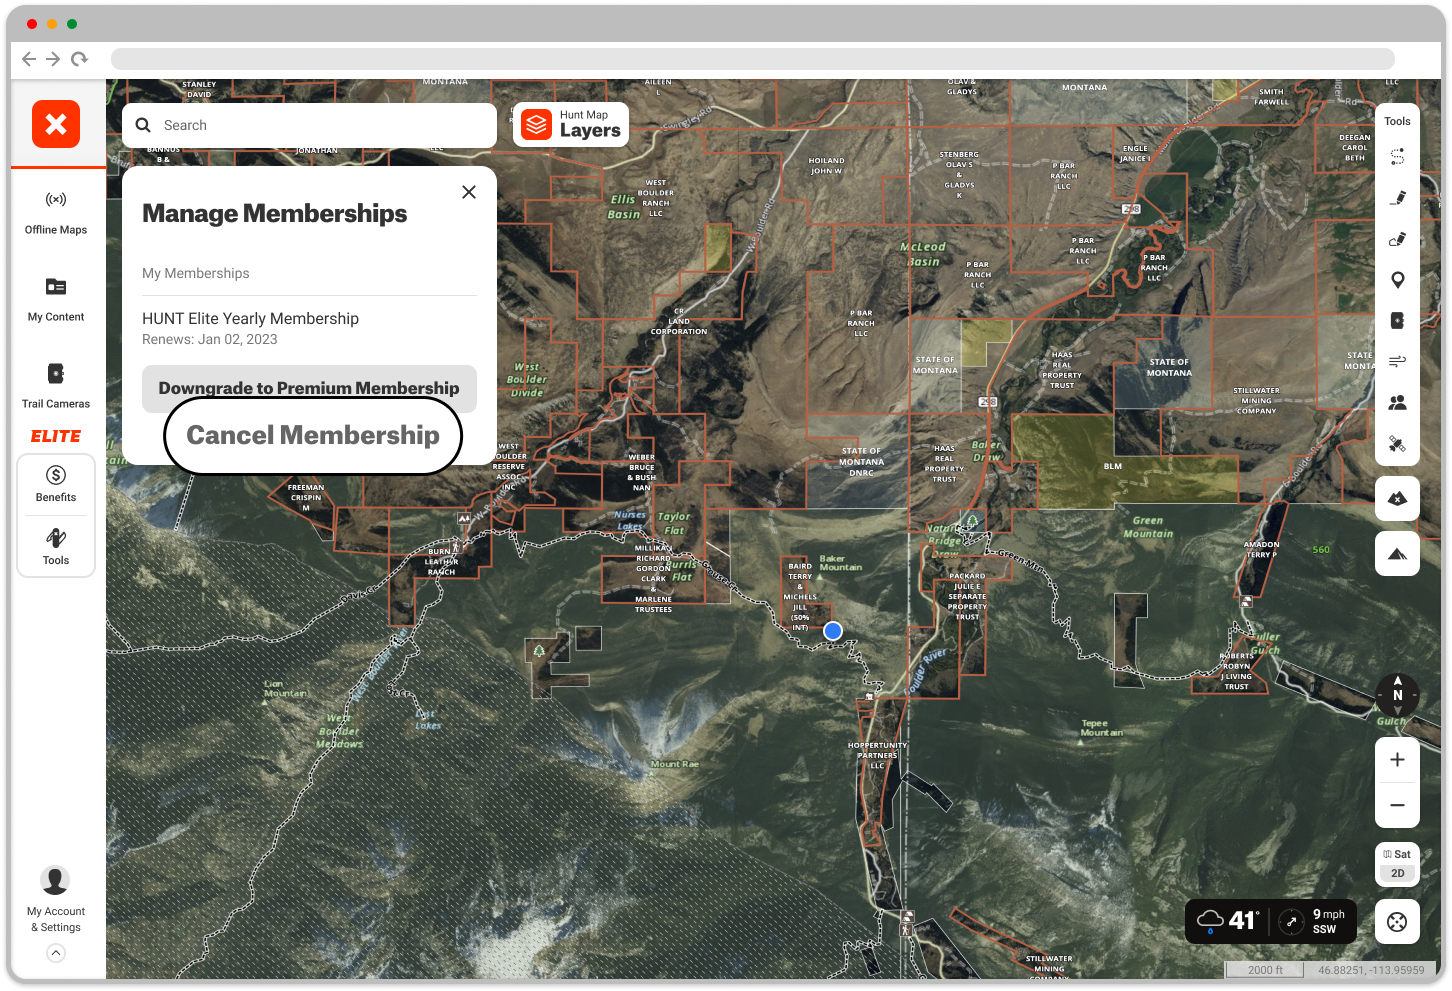The image size is (1452, 991).
Task: Open Elite Benefits
Action: point(56,484)
